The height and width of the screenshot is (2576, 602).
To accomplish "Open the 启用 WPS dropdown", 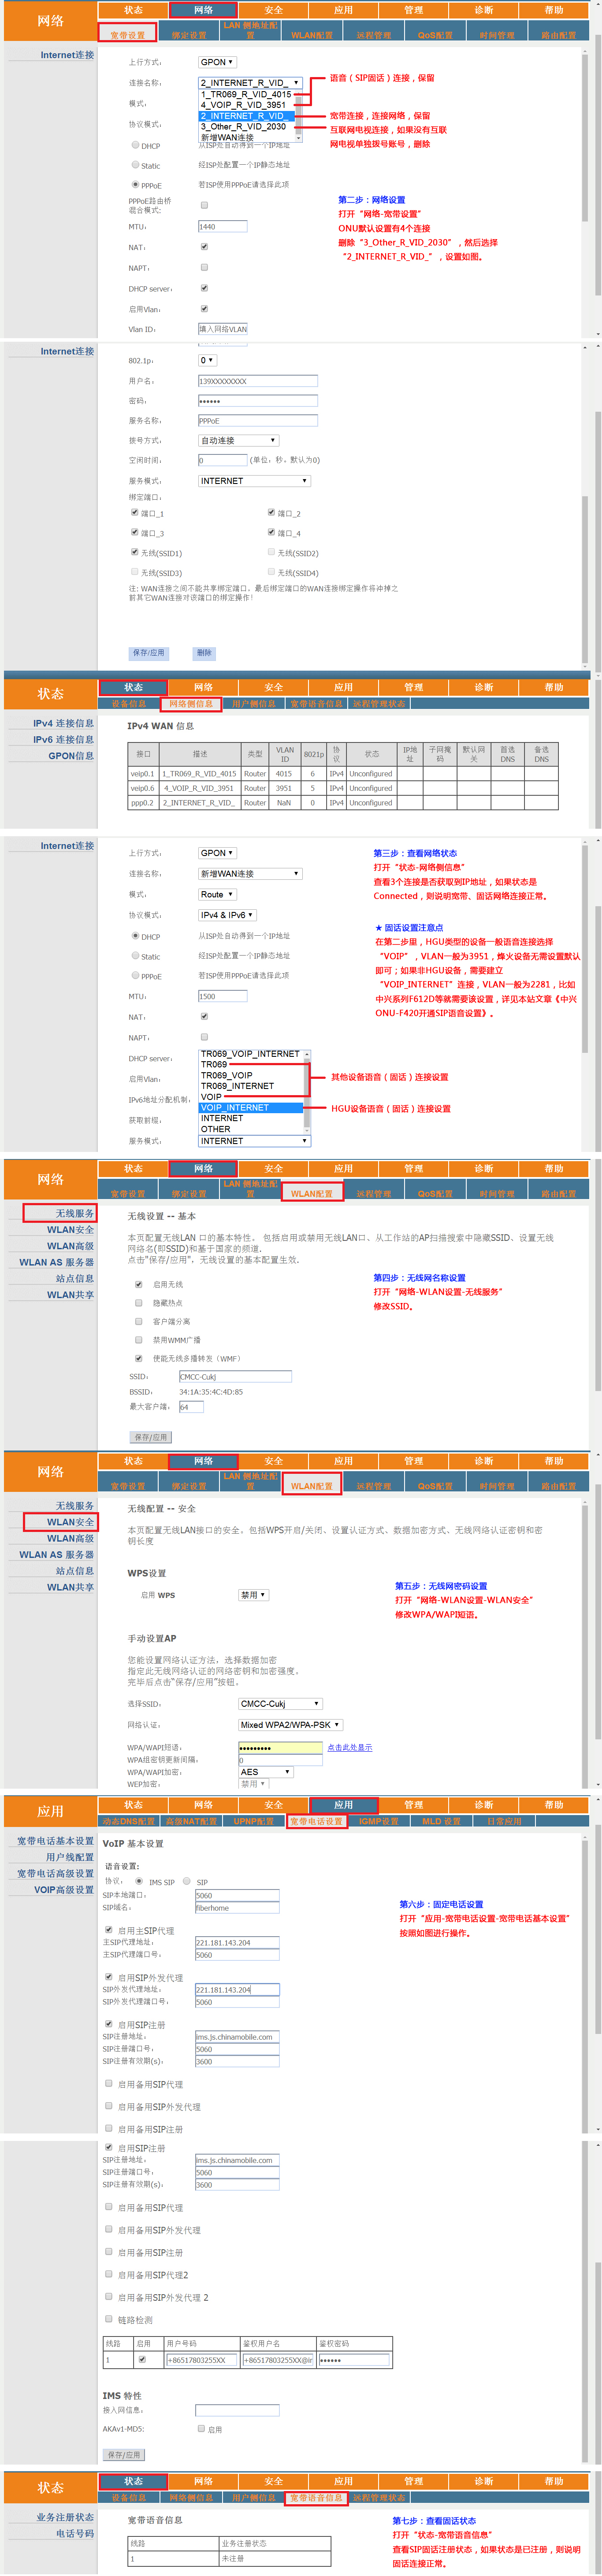I will tap(253, 1595).
